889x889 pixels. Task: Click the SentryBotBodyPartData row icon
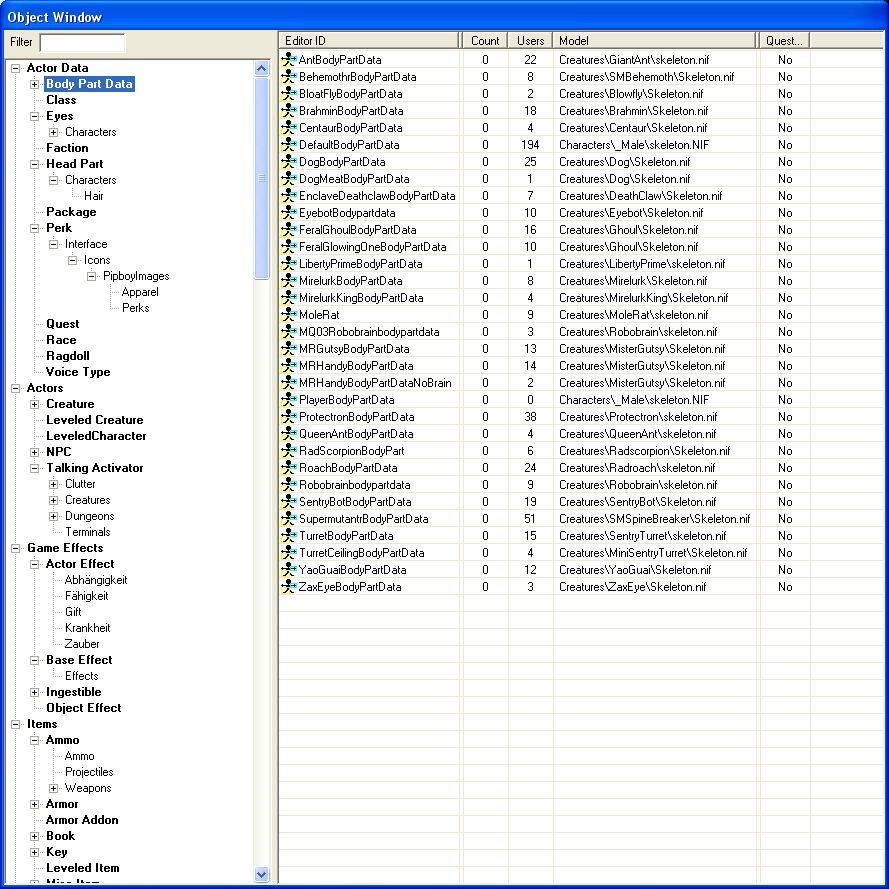tap(289, 502)
